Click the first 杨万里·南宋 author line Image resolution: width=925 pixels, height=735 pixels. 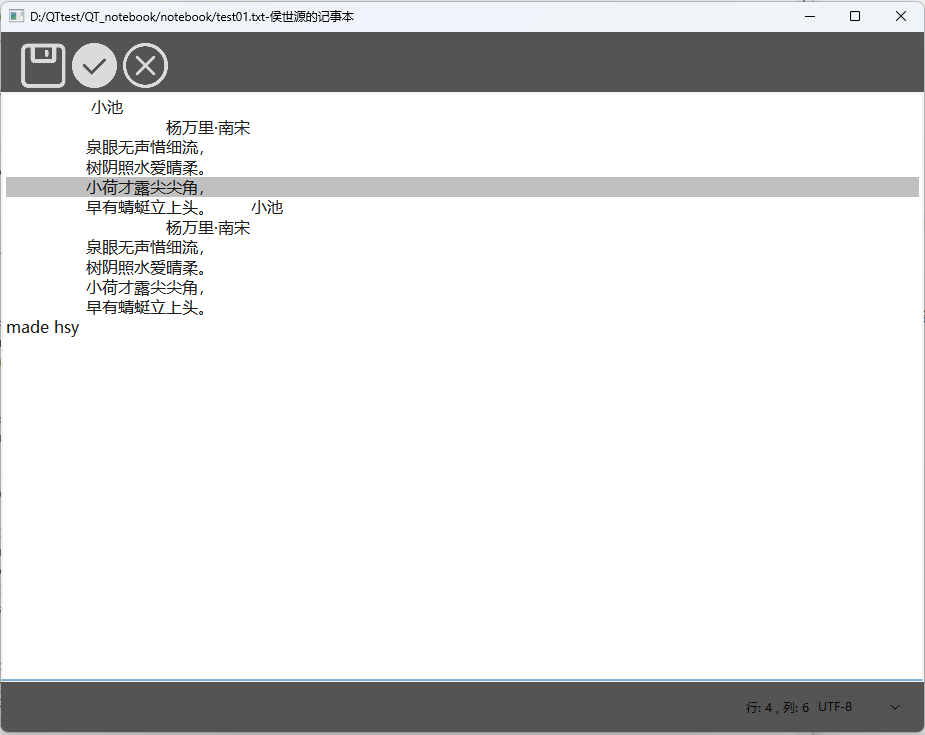[x=208, y=127]
